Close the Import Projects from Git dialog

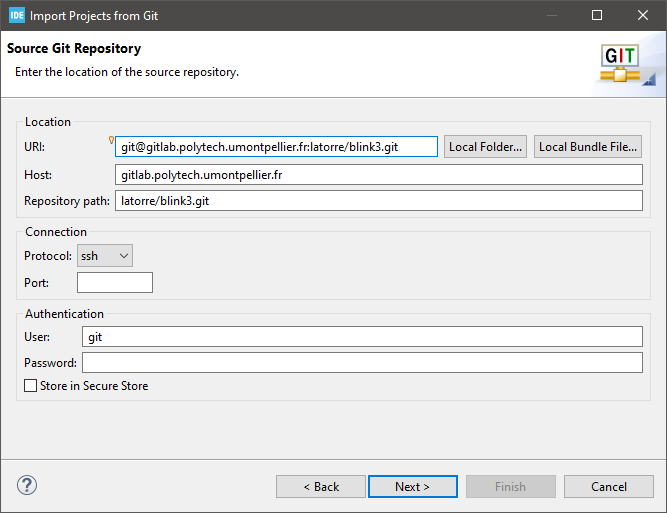pyautogui.click(x=643, y=15)
